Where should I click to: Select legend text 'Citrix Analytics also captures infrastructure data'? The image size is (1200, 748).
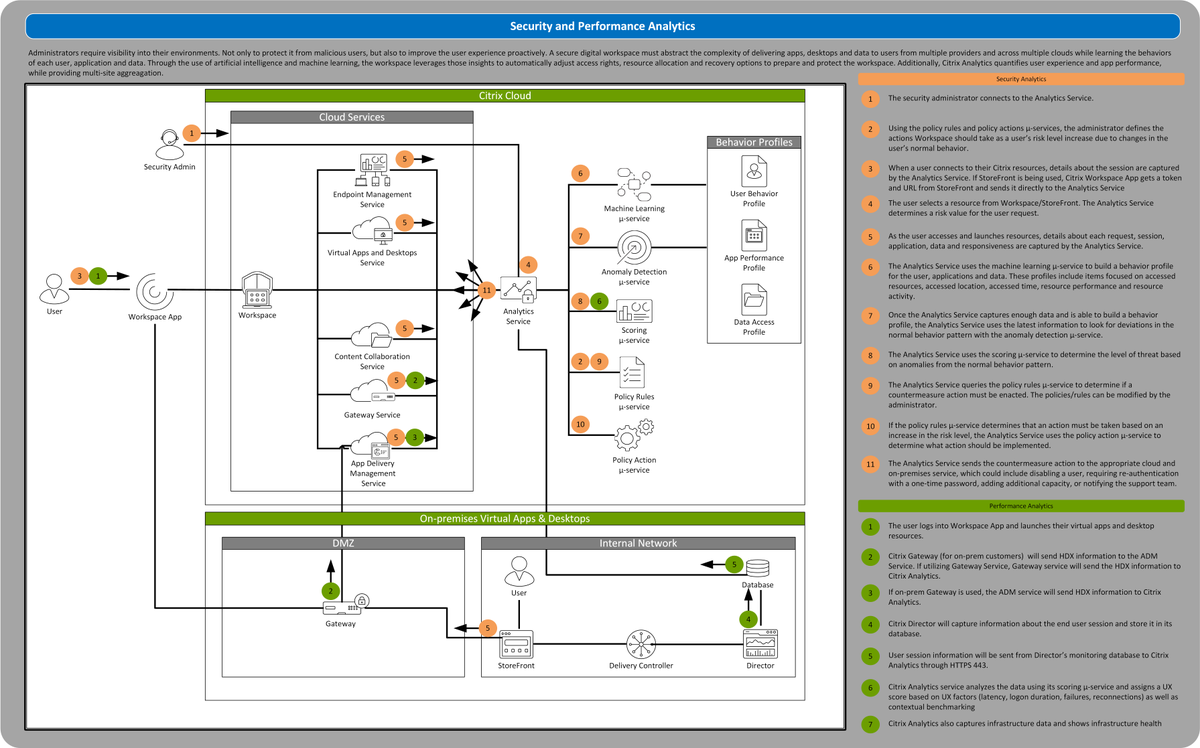1024,722
